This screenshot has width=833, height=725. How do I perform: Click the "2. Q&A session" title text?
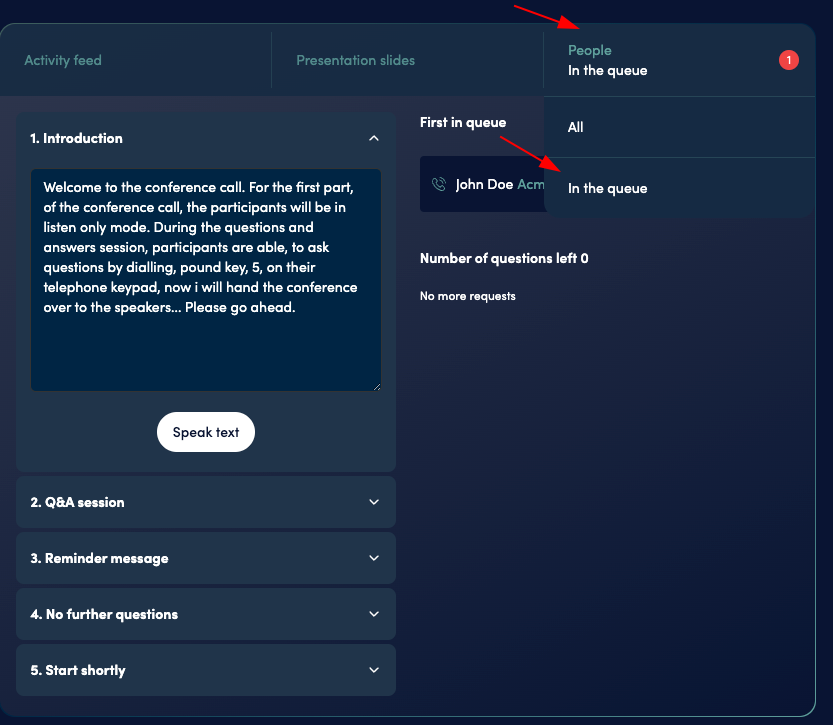[x=78, y=502]
